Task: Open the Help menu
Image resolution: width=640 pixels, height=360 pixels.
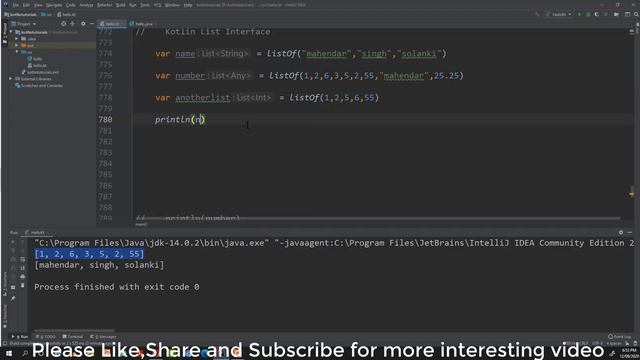Action: (188, 5)
